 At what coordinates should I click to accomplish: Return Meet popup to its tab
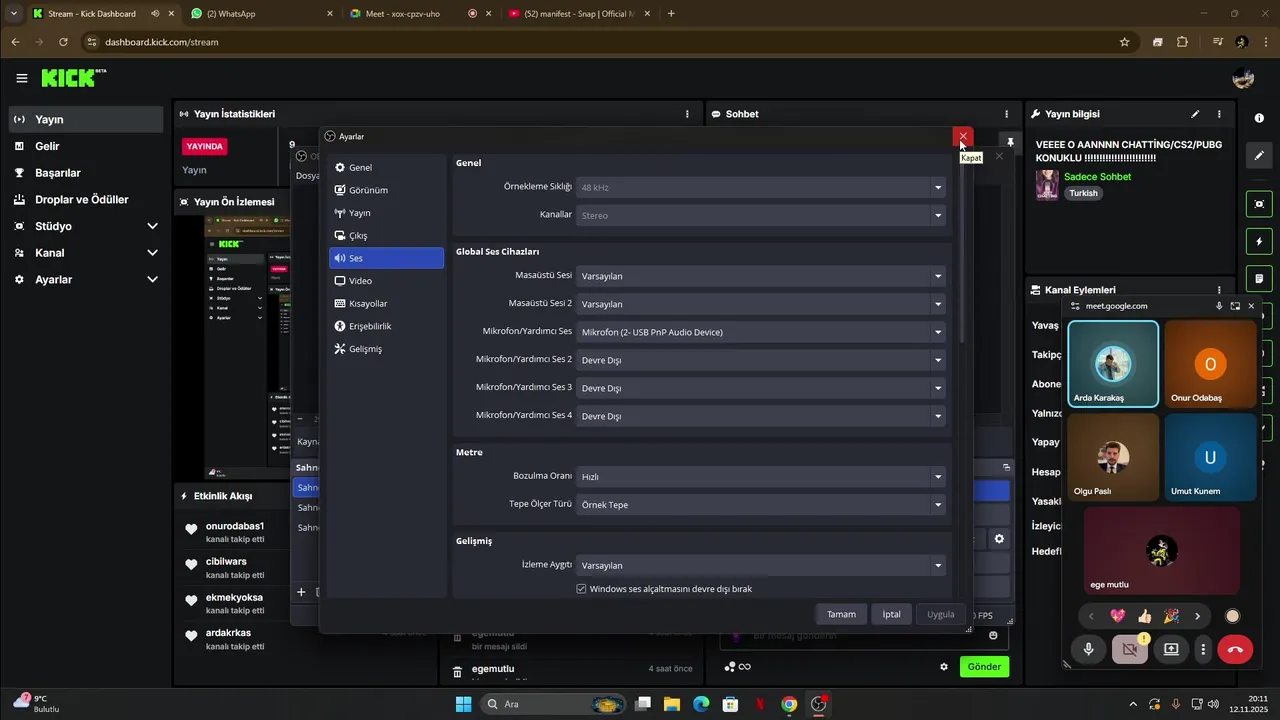1235,306
